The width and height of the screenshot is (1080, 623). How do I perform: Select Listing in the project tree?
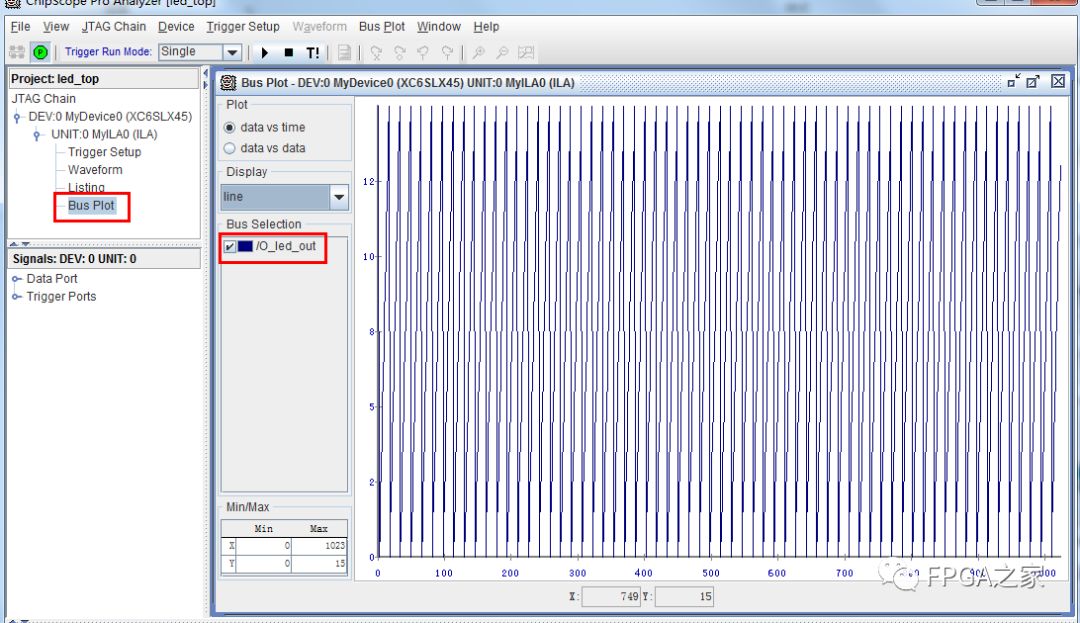[x=86, y=188]
